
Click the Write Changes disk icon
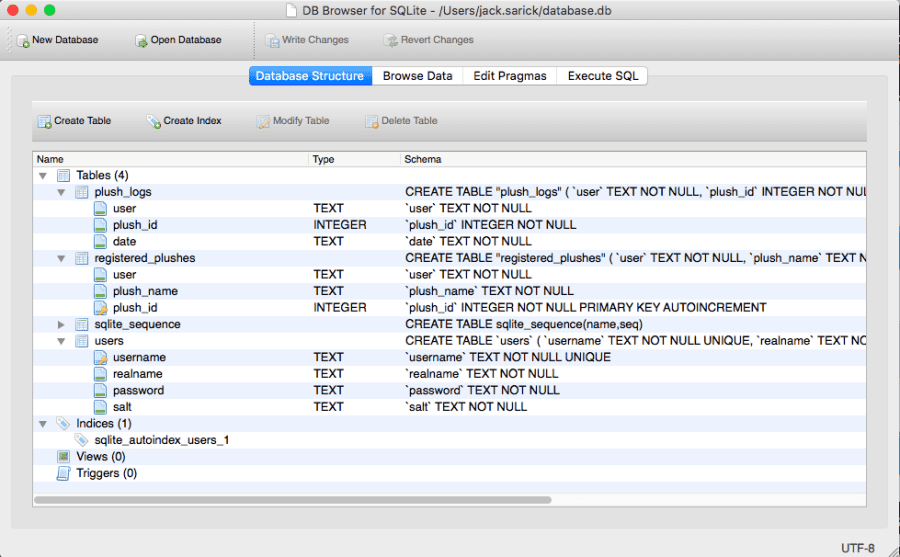tap(271, 41)
